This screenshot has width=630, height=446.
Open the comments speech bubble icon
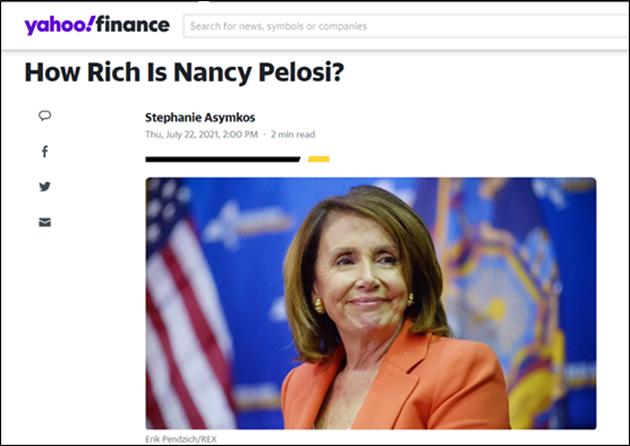(45, 116)
